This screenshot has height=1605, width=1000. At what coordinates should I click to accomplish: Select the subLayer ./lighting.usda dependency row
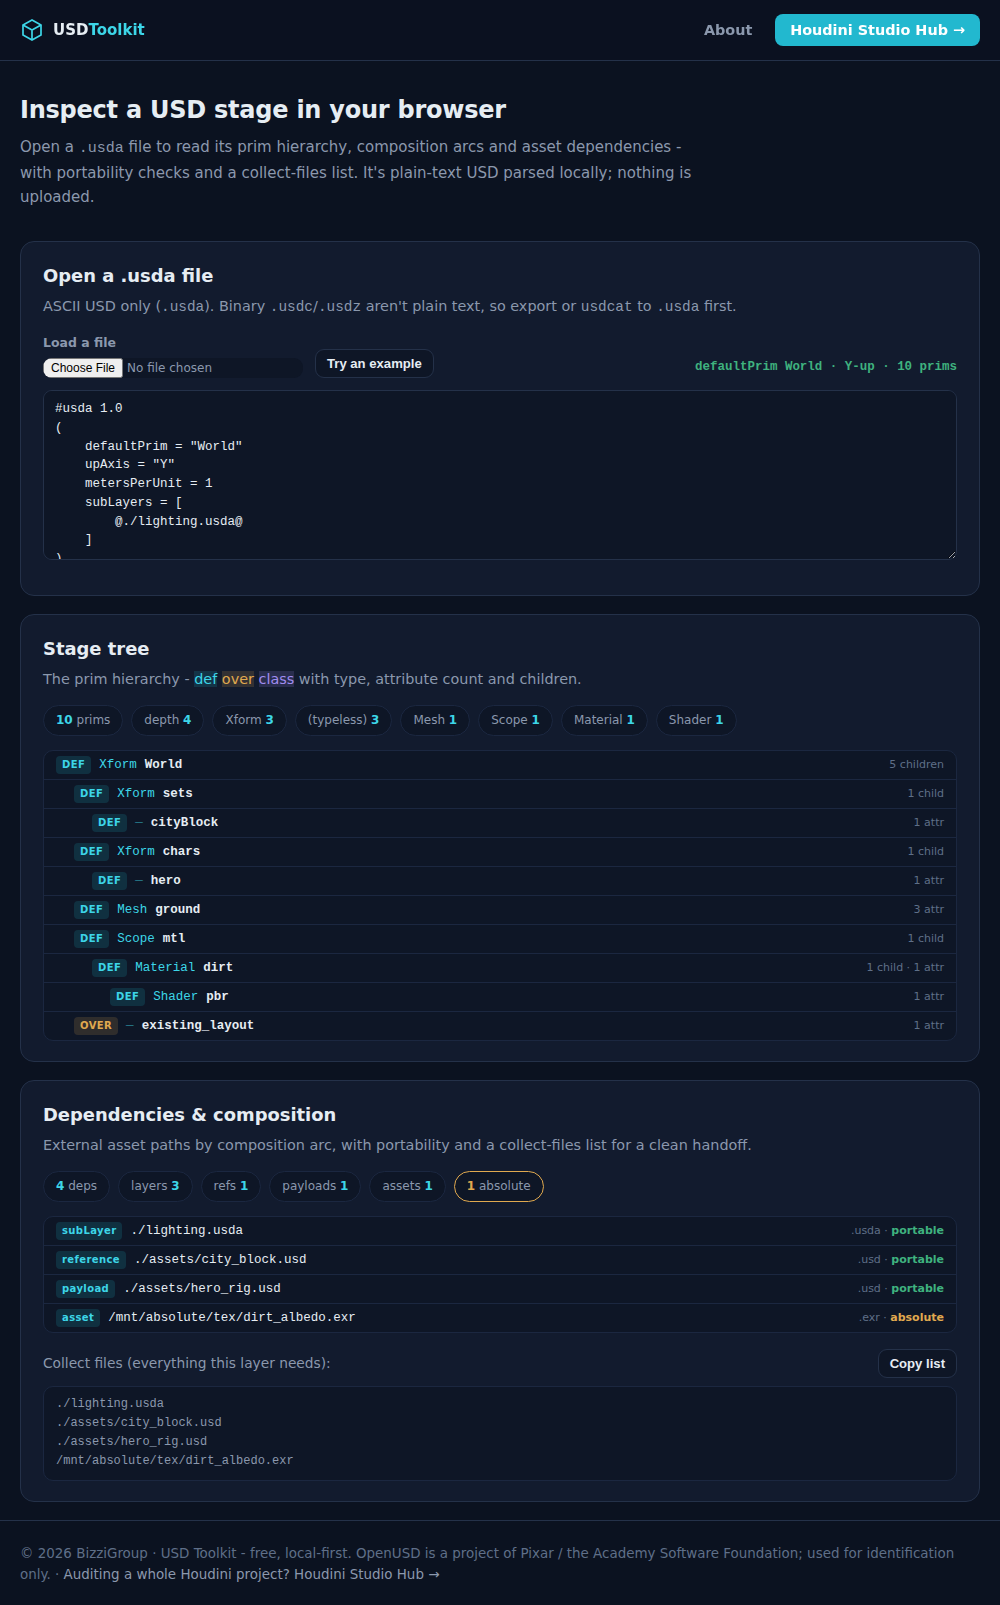[500, 1231]
